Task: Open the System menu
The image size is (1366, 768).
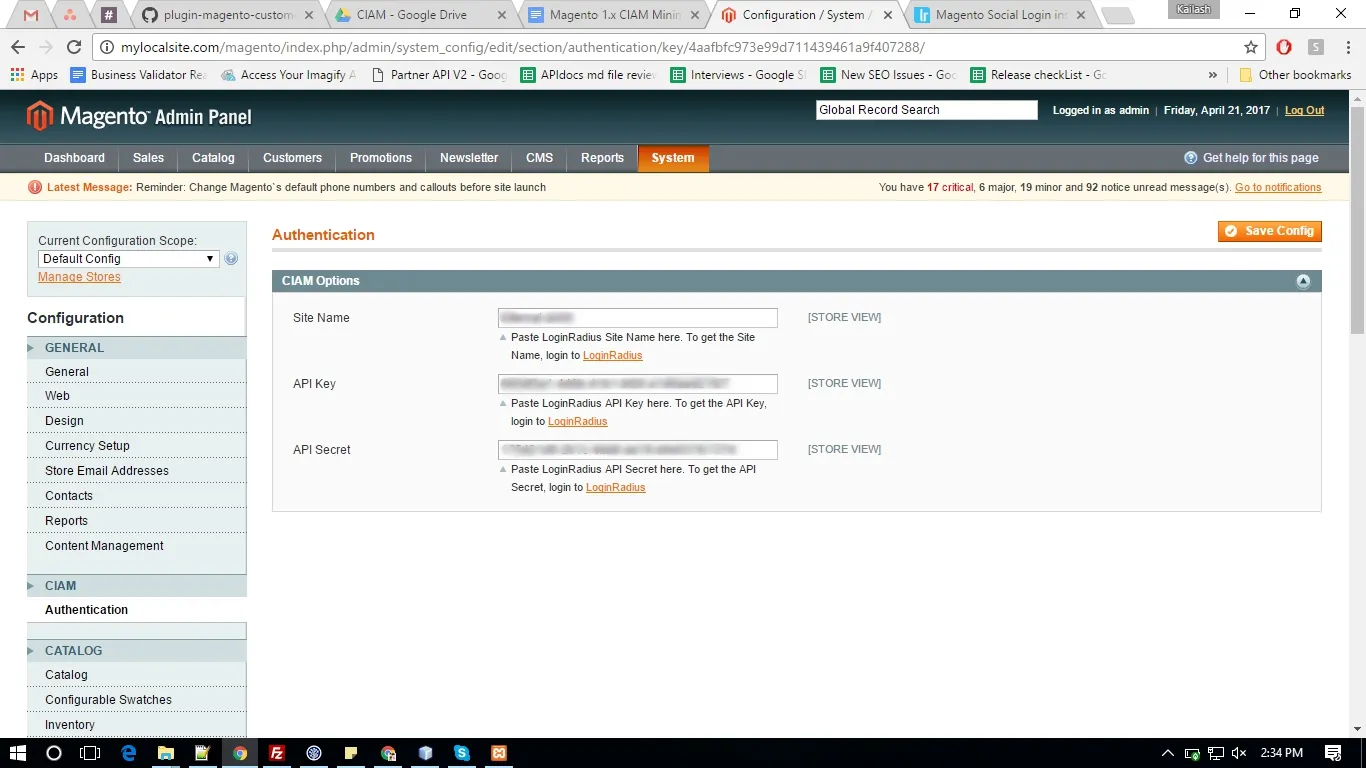Action: (673, 158)
